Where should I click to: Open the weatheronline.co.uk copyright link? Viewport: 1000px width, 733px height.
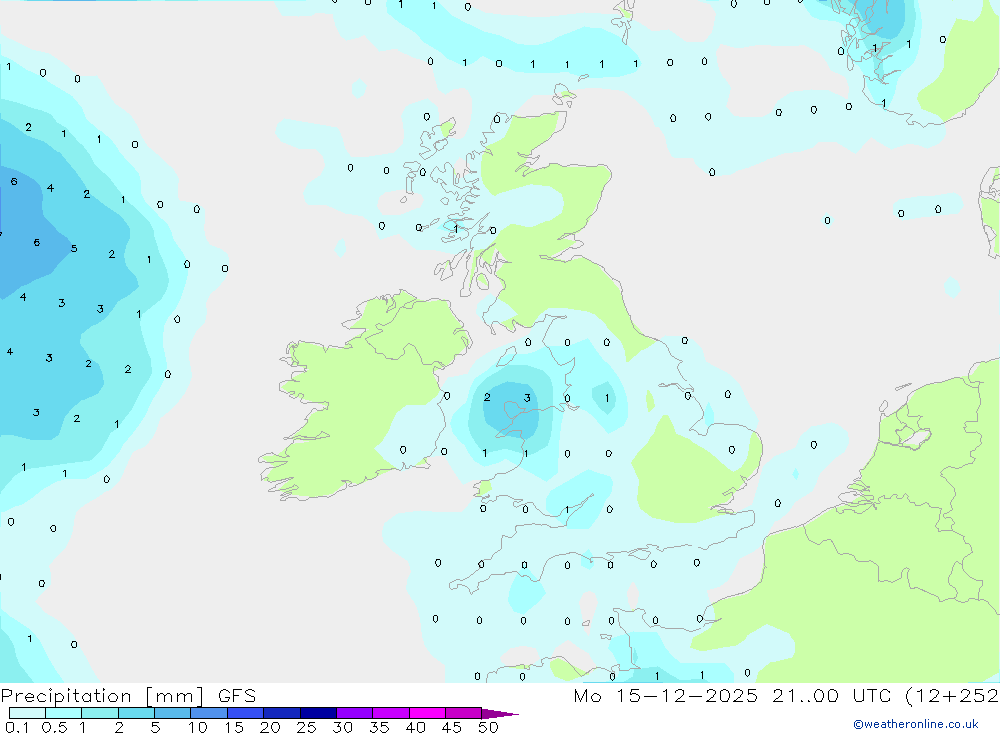(916, 724)
